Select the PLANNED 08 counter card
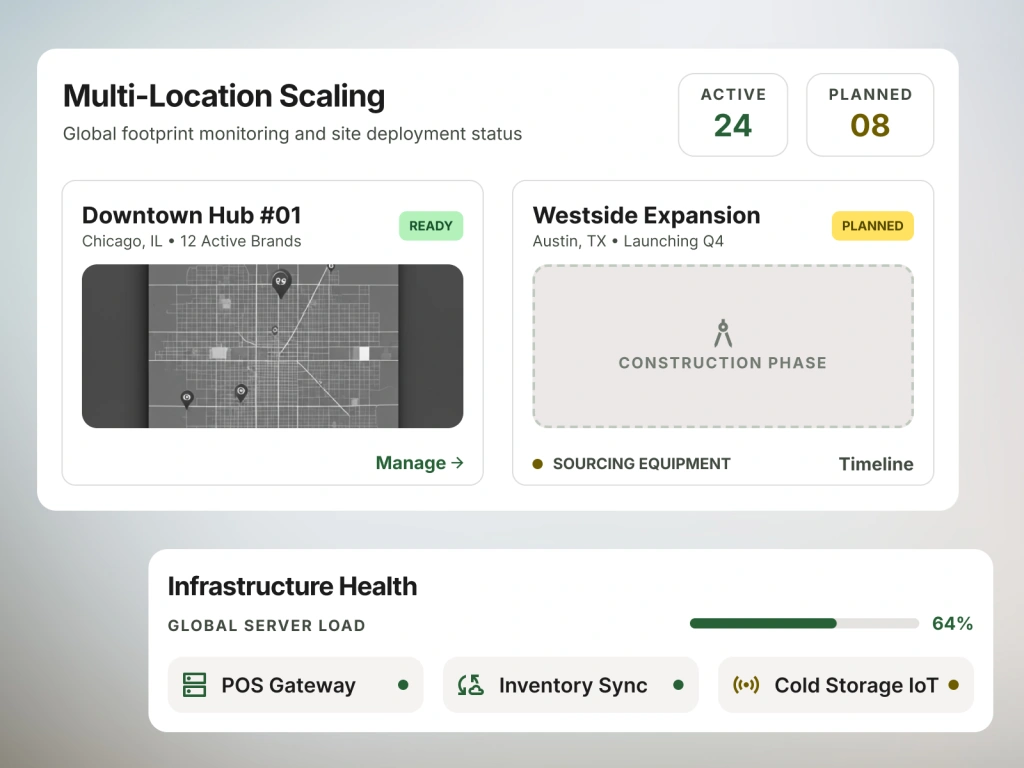The height and width of the screenshot is (768, 1024). pos(870,115)
